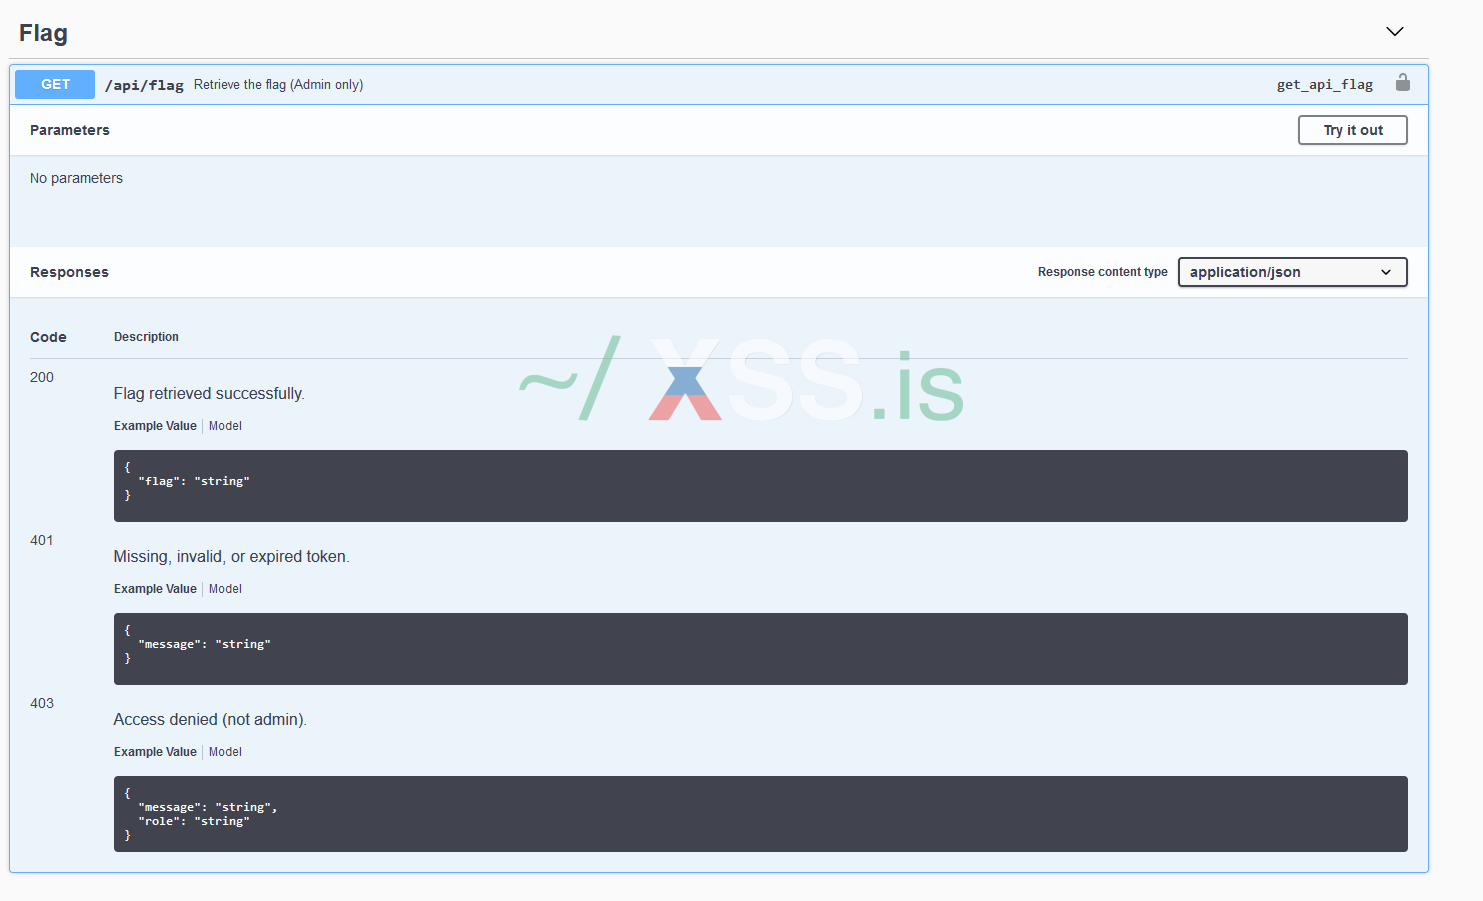1483x901 pixels.
Task: Click 'Access denied (not admin).' description
Action: [210, 720]
